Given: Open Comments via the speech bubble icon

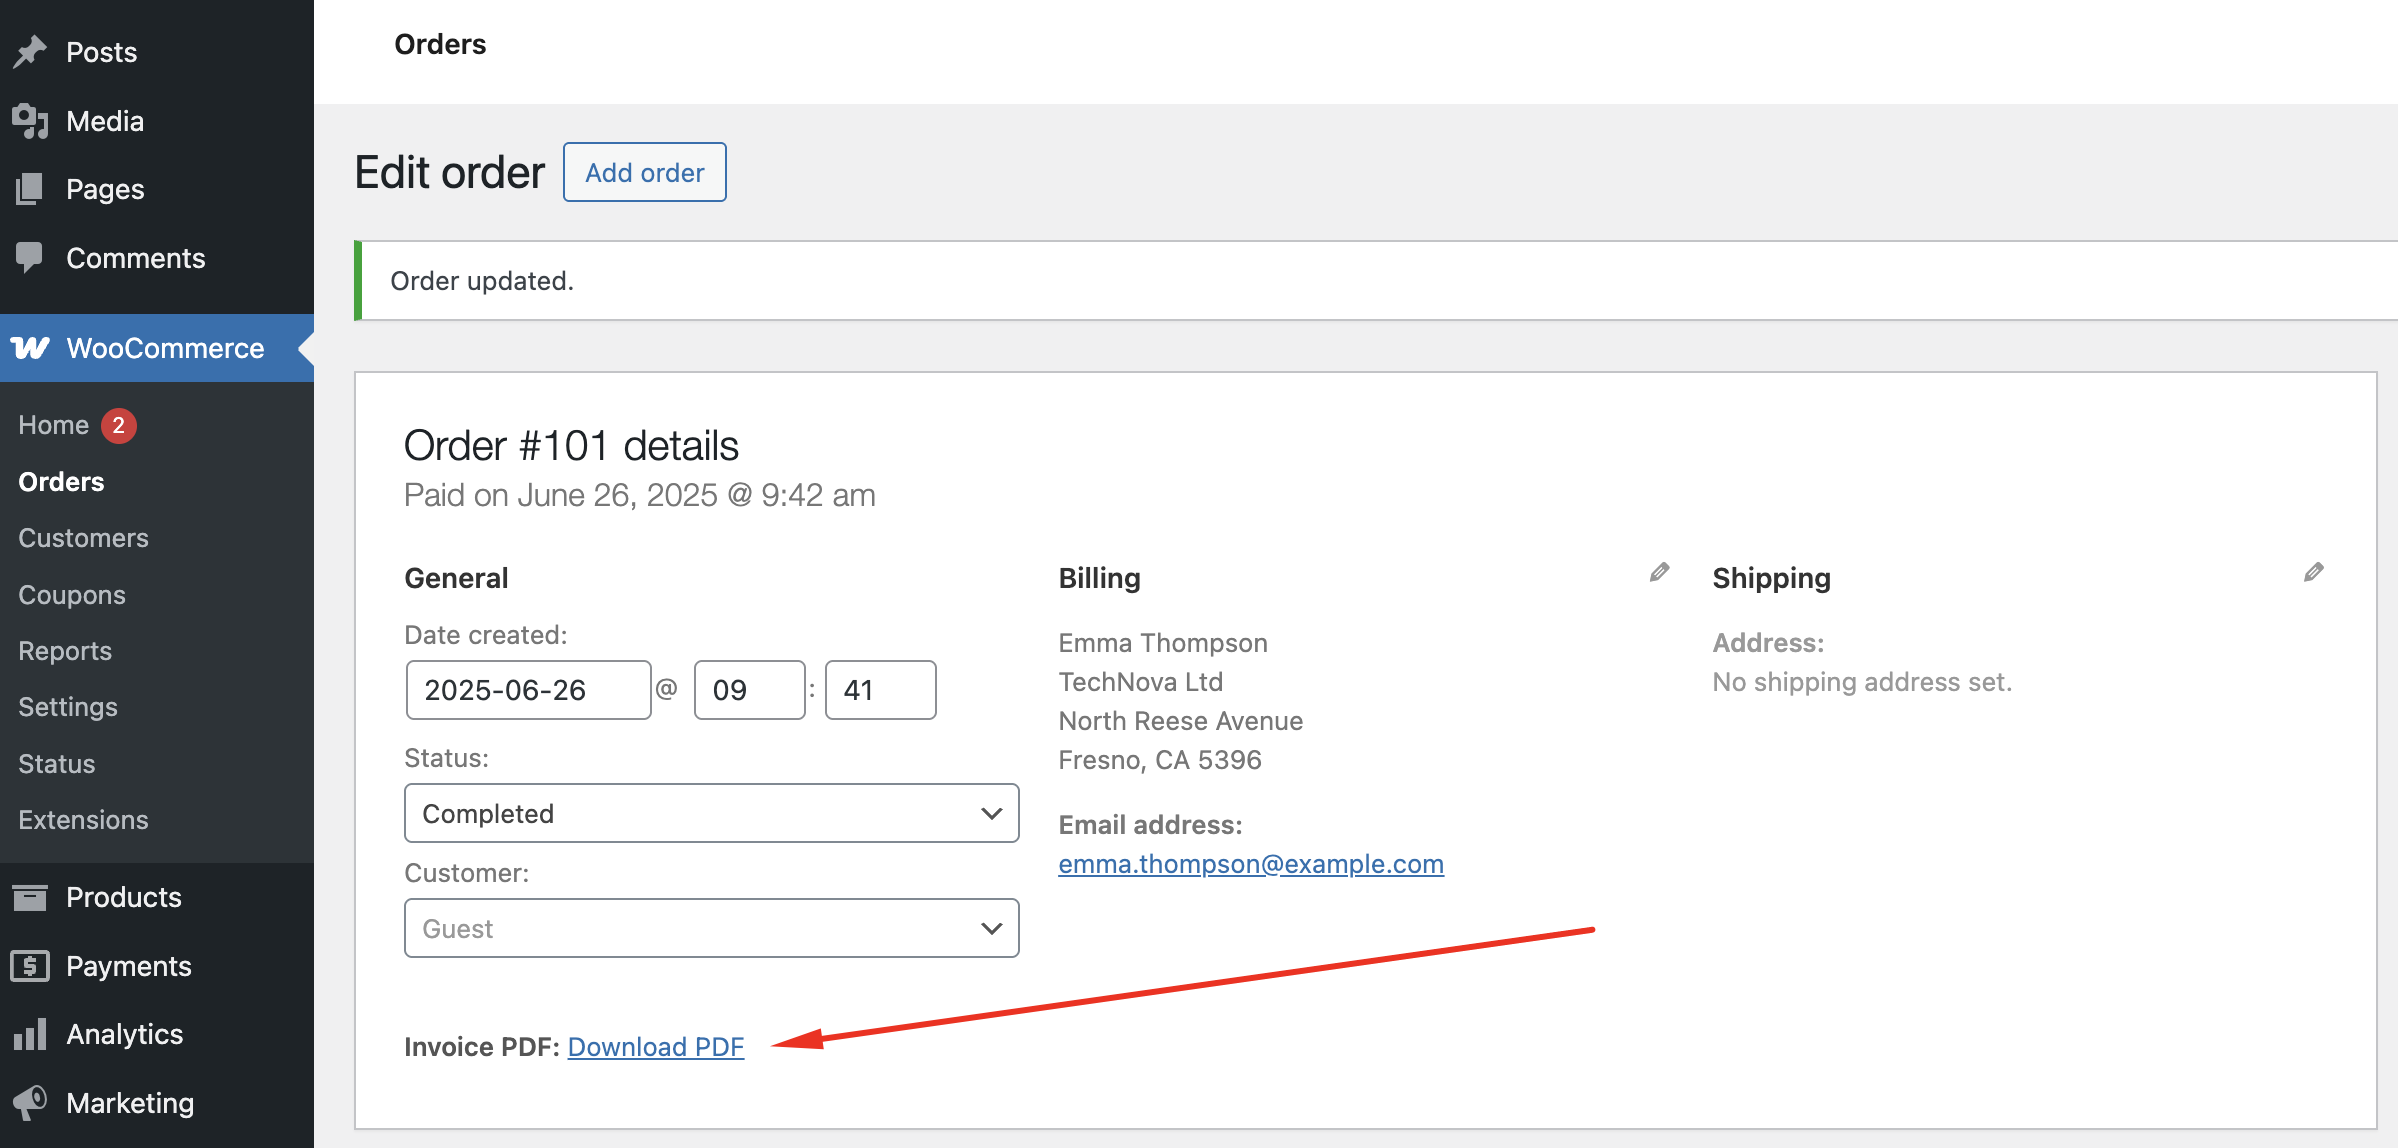Looking at the screenshot, I should click(31, 257).
